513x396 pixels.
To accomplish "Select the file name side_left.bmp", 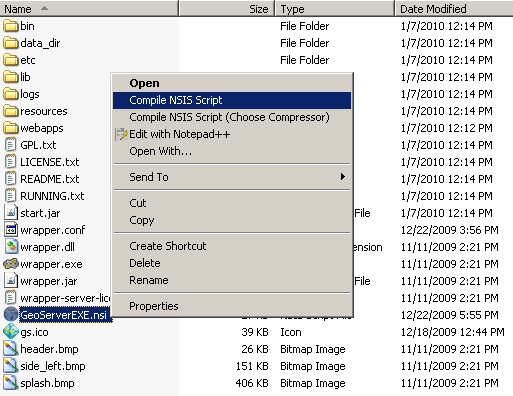I will coord(53,366).
